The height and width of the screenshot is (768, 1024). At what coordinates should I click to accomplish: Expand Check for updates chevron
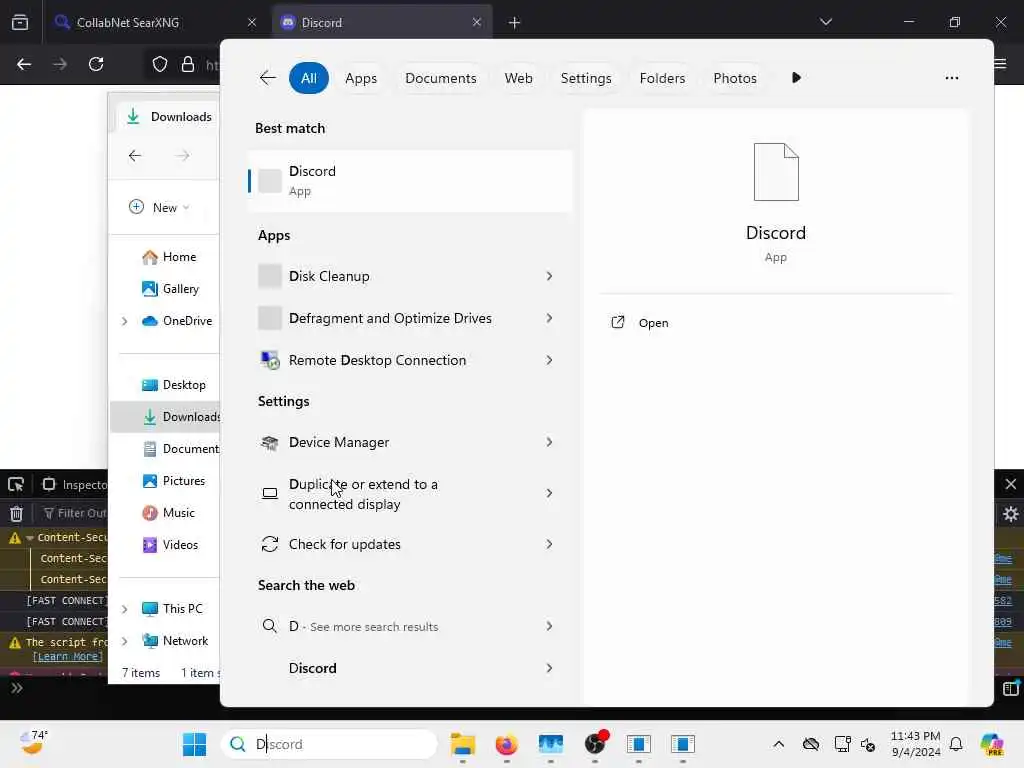pyautogui.click(x=549, y=544)
